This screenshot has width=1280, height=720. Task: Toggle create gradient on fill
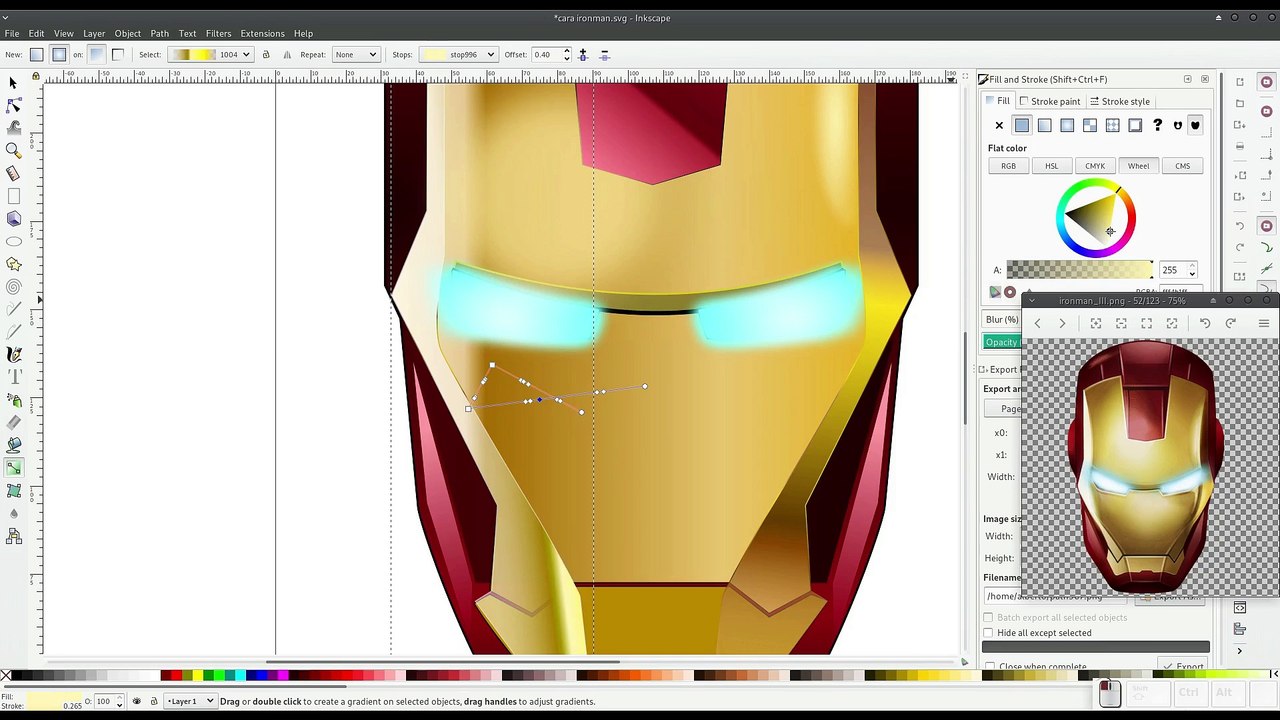click(x=96, y=55)
